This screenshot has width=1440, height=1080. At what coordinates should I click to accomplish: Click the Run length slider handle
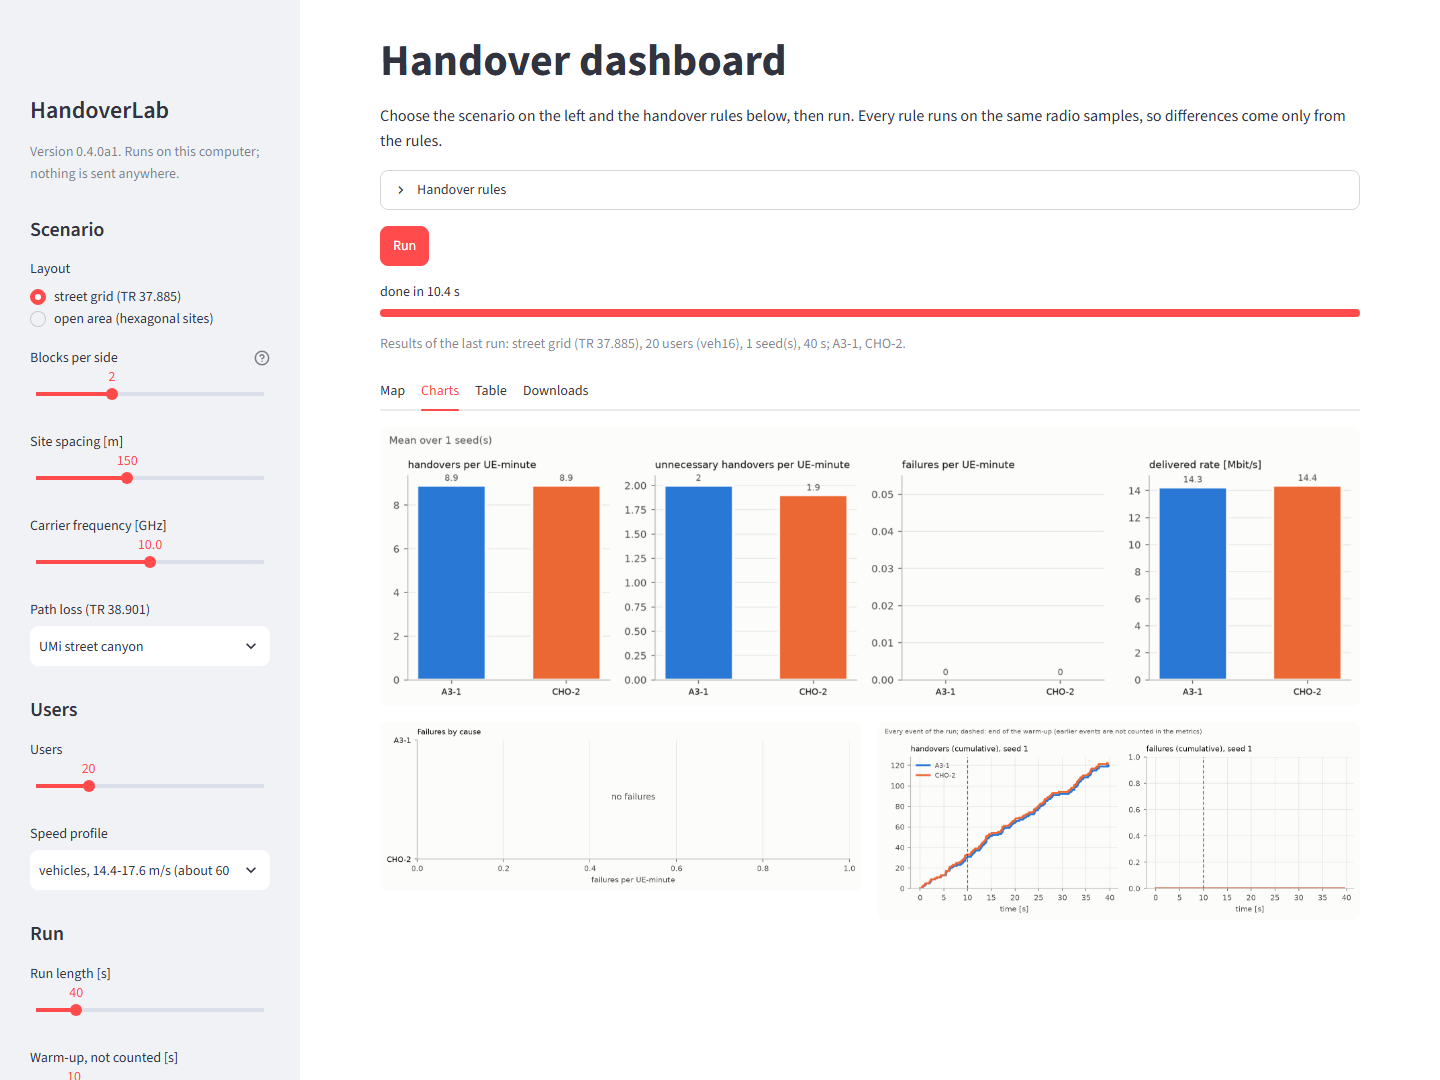(x=76, y=1010)
